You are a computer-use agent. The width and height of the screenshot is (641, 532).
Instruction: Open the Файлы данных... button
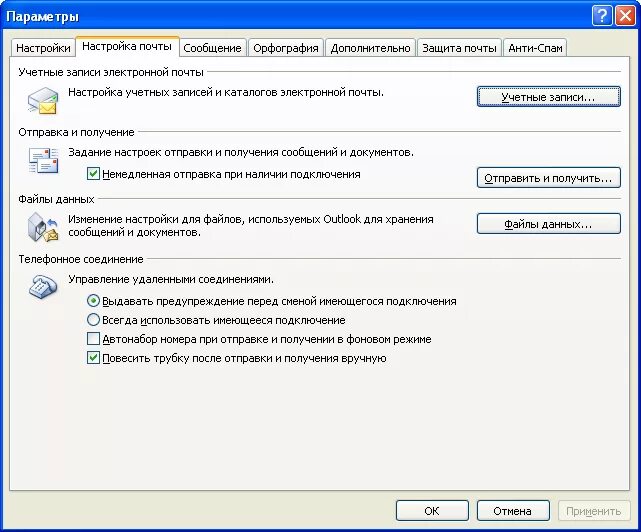click(x=549, y=224)
